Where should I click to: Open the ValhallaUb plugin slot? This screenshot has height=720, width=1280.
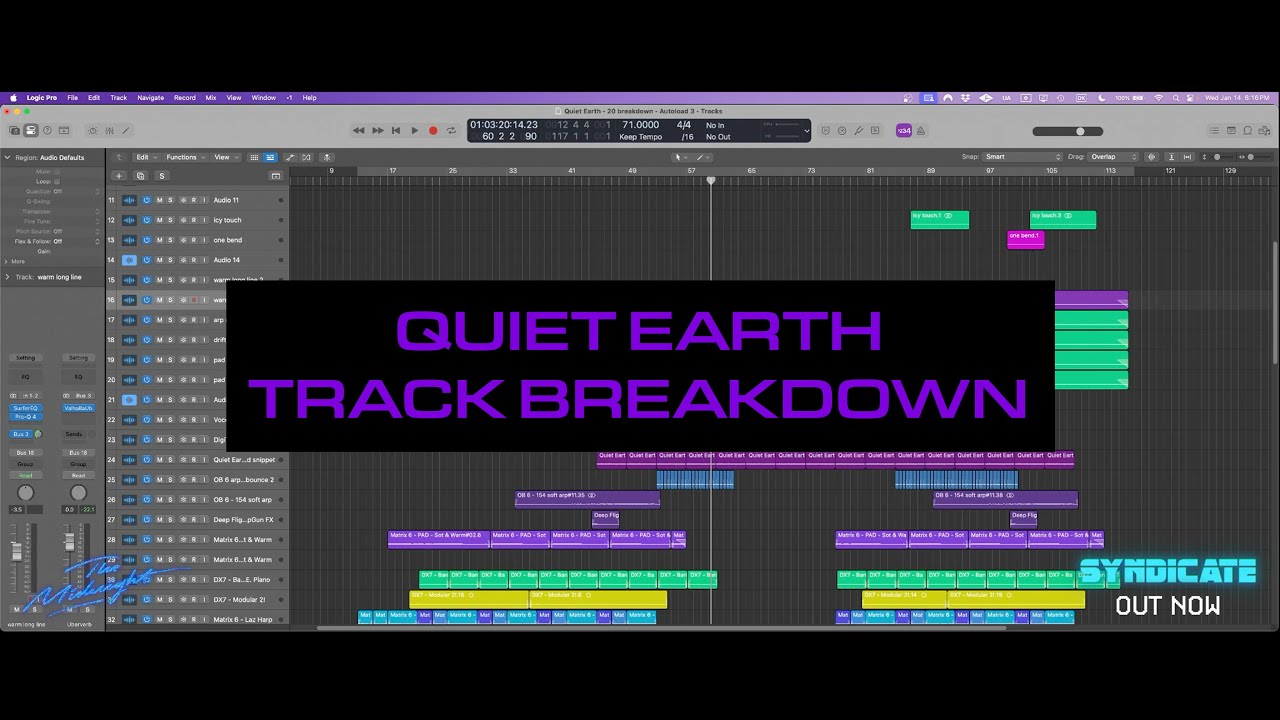[79, 408]
